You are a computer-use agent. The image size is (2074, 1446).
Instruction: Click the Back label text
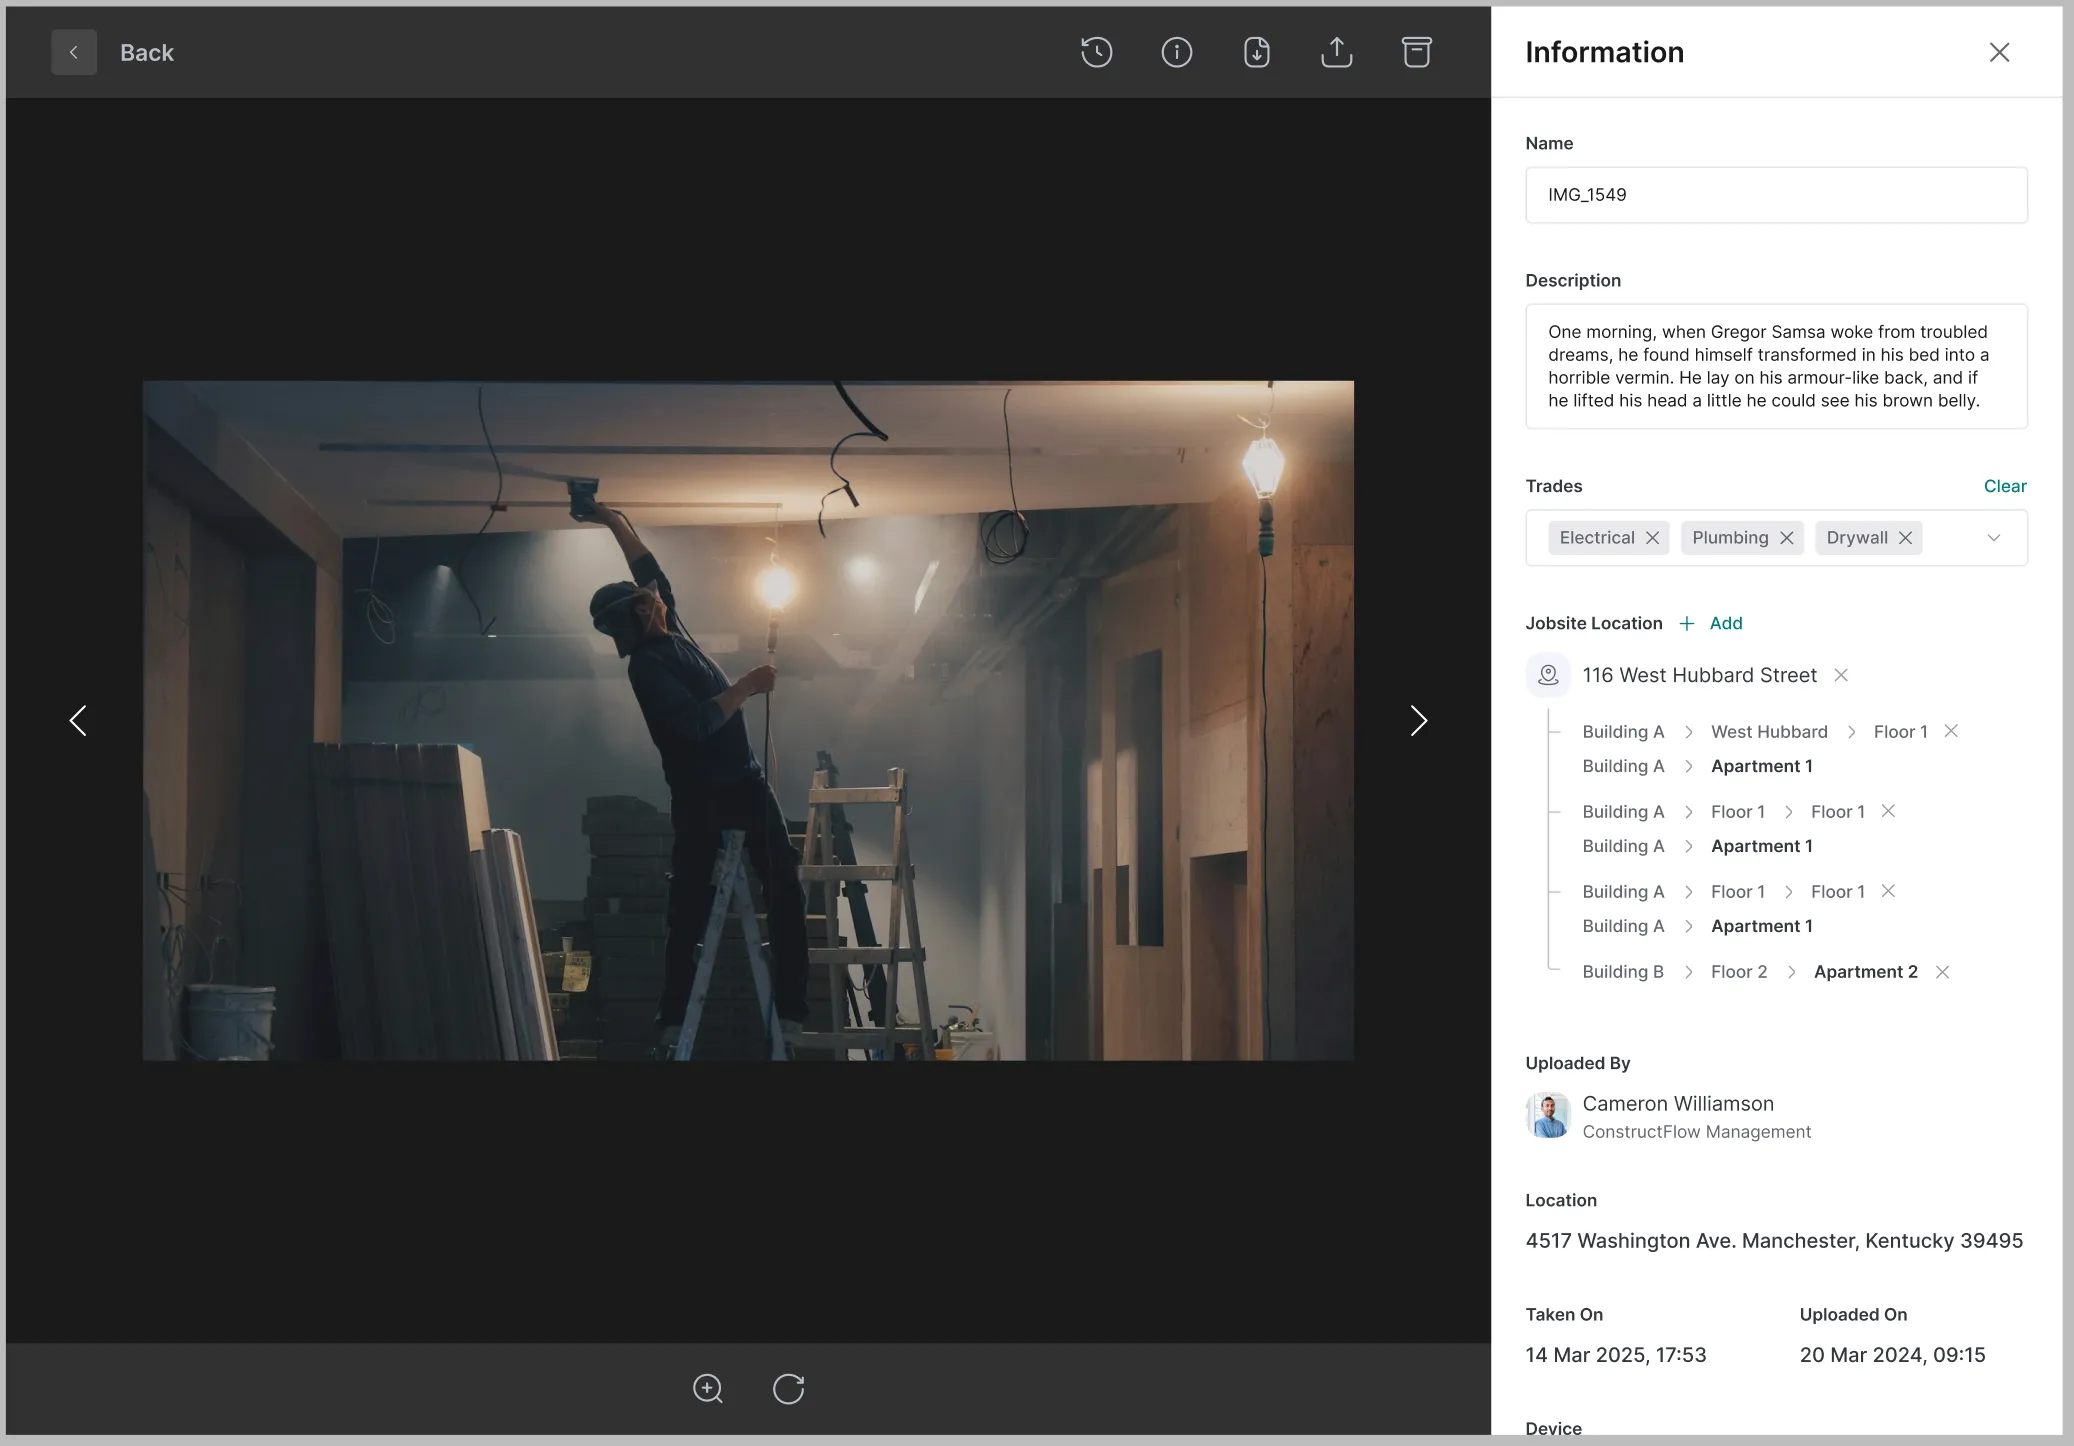point(147,53)
